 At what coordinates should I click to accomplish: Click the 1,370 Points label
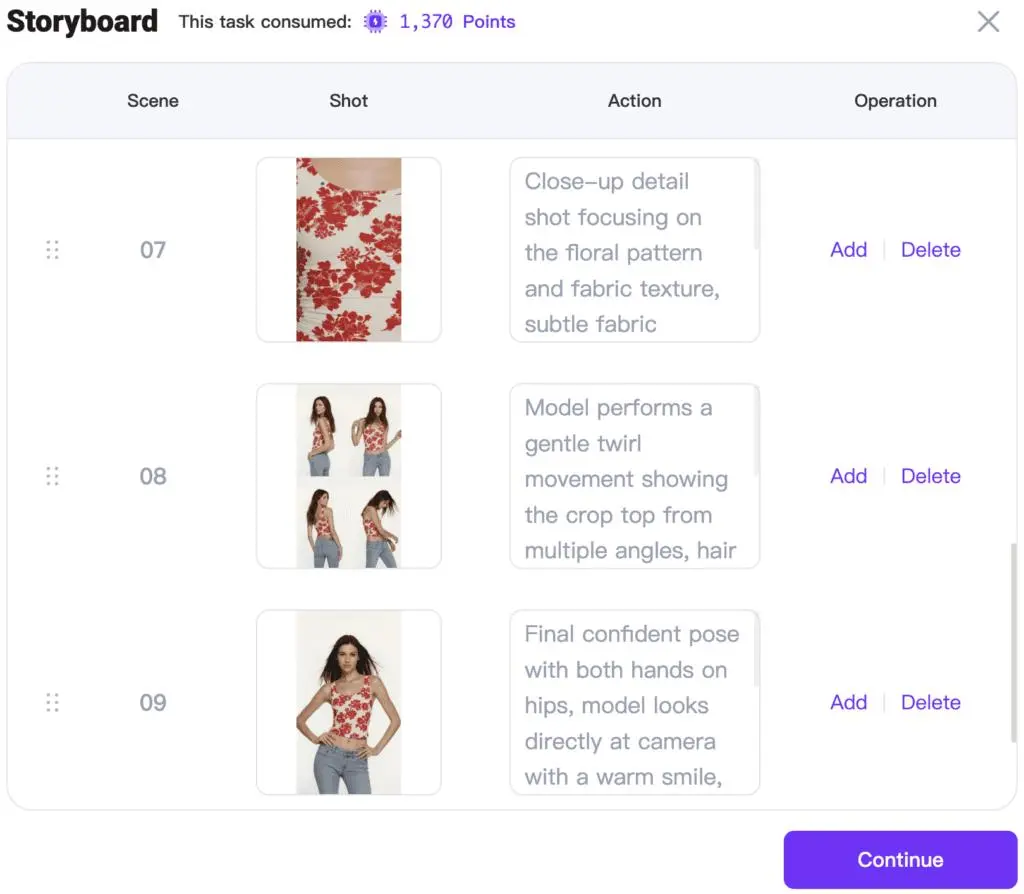pyautogui.click(x=457, y=22)
